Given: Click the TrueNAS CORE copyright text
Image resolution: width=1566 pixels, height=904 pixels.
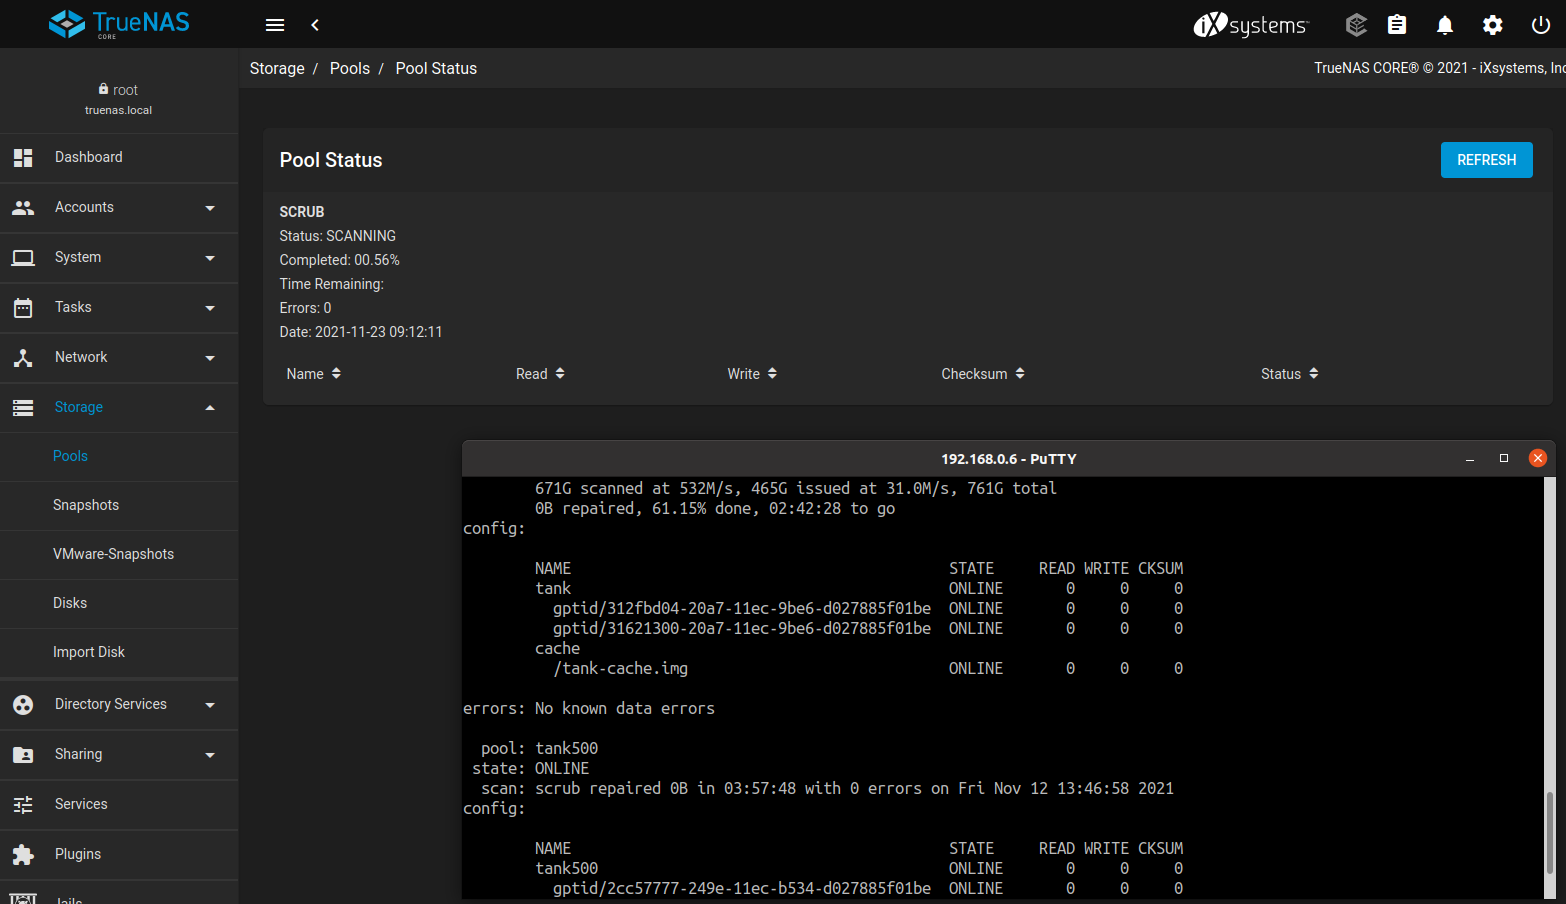Looking at the screenshot, I should (1440, 69).
